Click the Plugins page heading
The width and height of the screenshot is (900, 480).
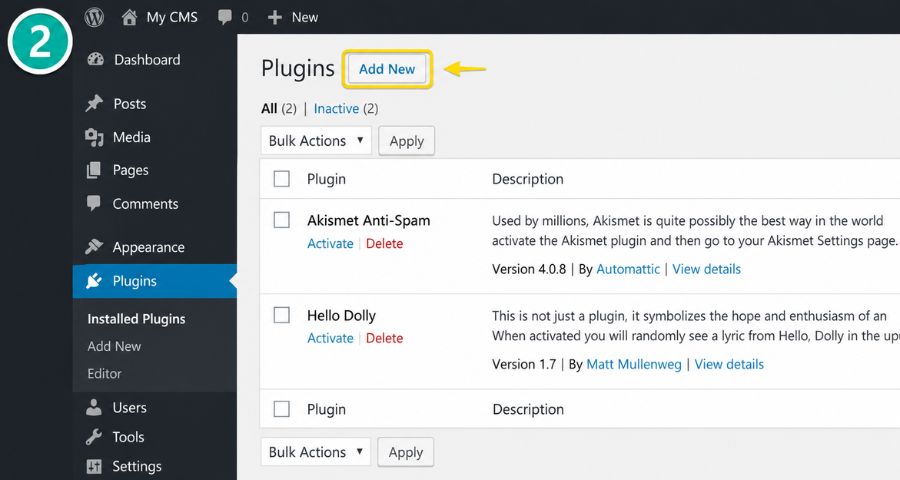click(297, 68)
